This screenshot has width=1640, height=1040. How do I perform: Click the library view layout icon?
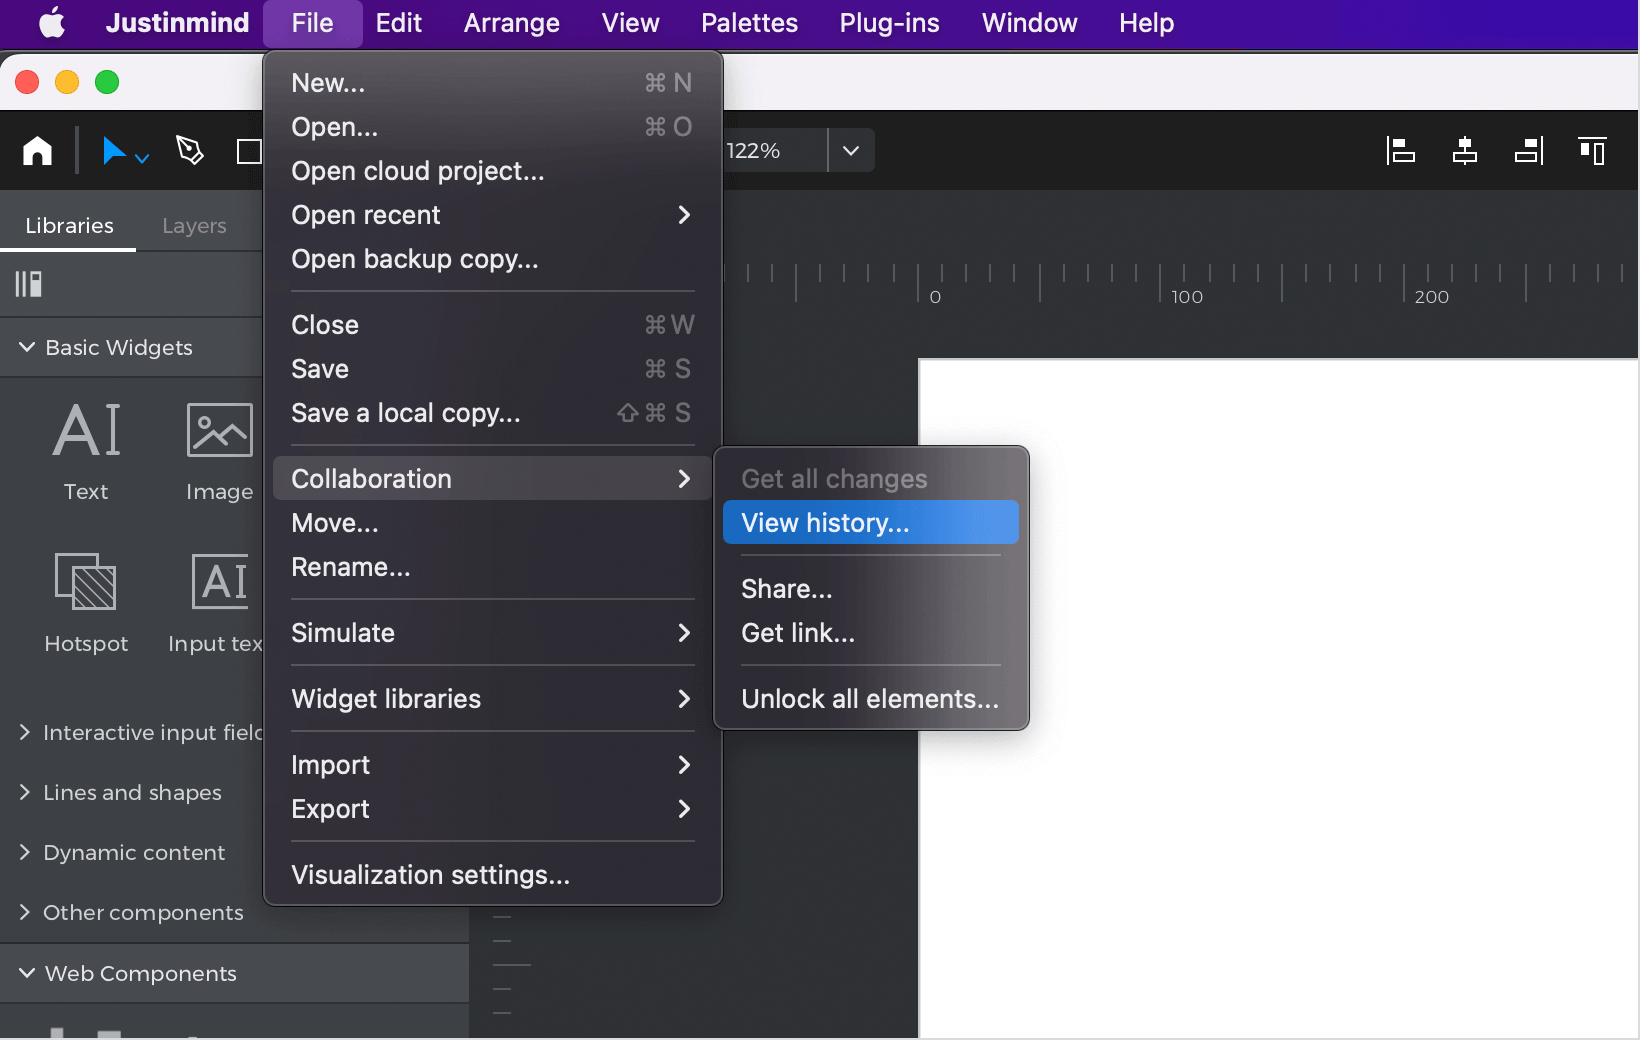coord(28,284)
